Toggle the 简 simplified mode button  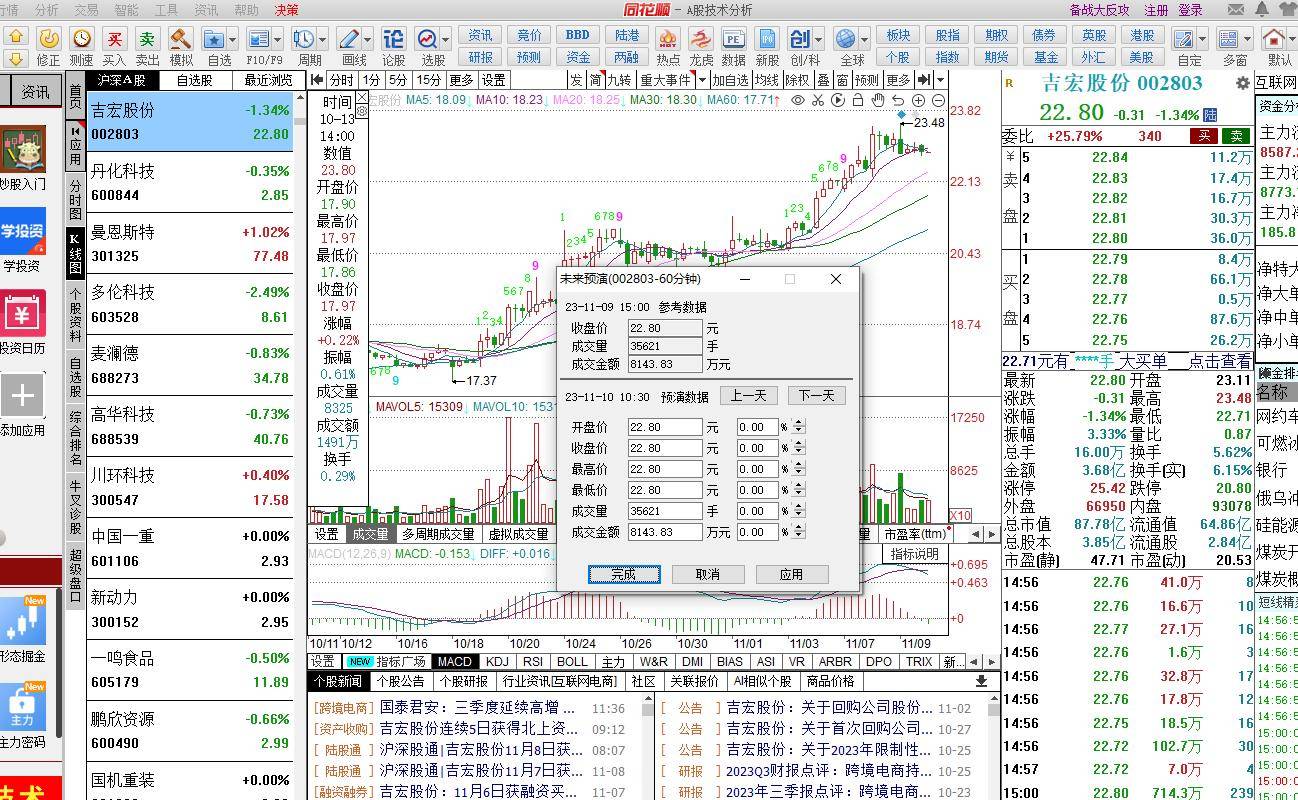[595, 80]
